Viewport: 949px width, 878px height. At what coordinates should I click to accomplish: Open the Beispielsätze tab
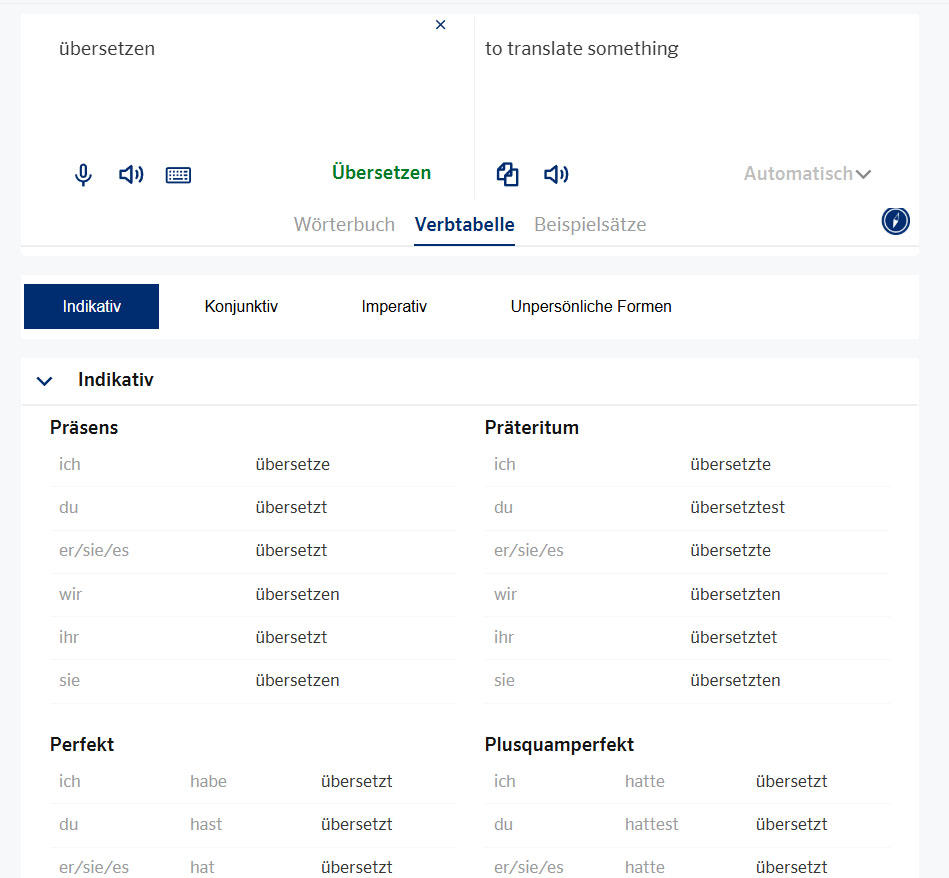590,225
